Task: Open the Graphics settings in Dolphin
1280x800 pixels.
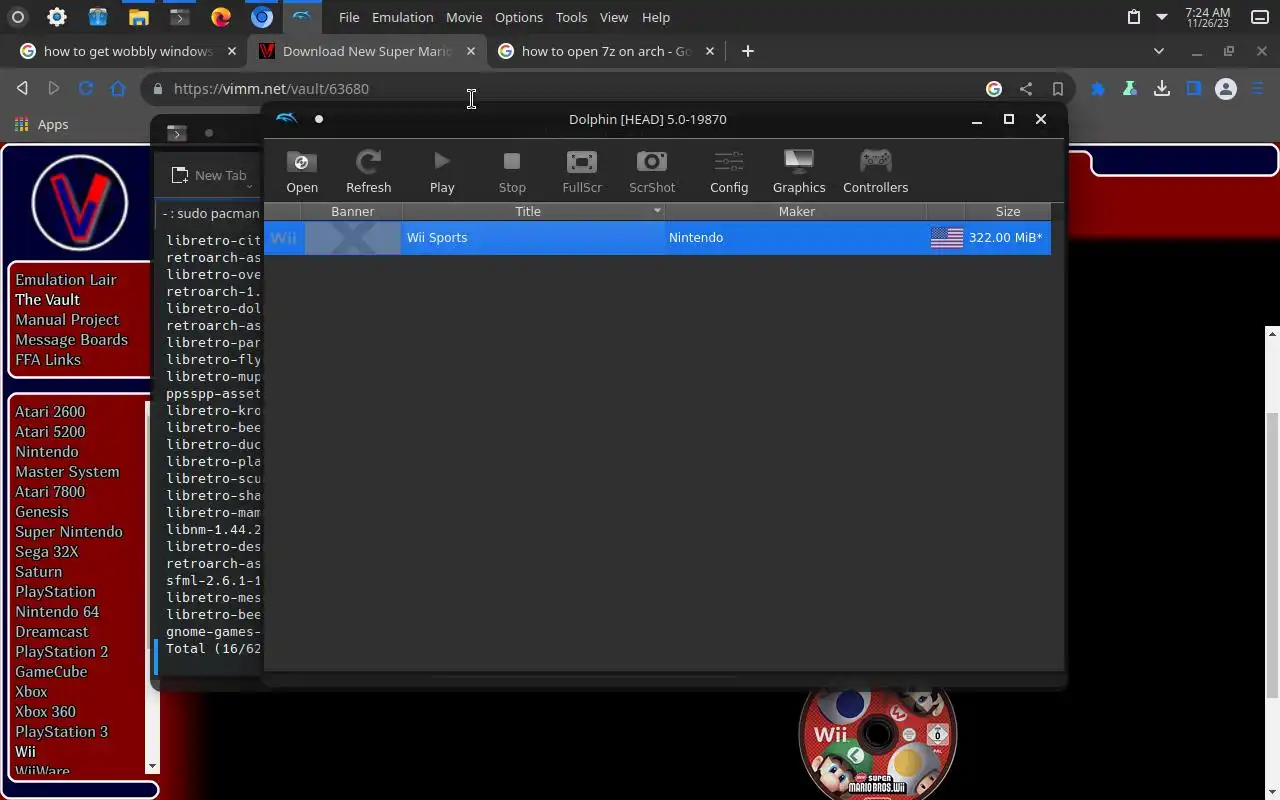Action: [x=799, y=171]
